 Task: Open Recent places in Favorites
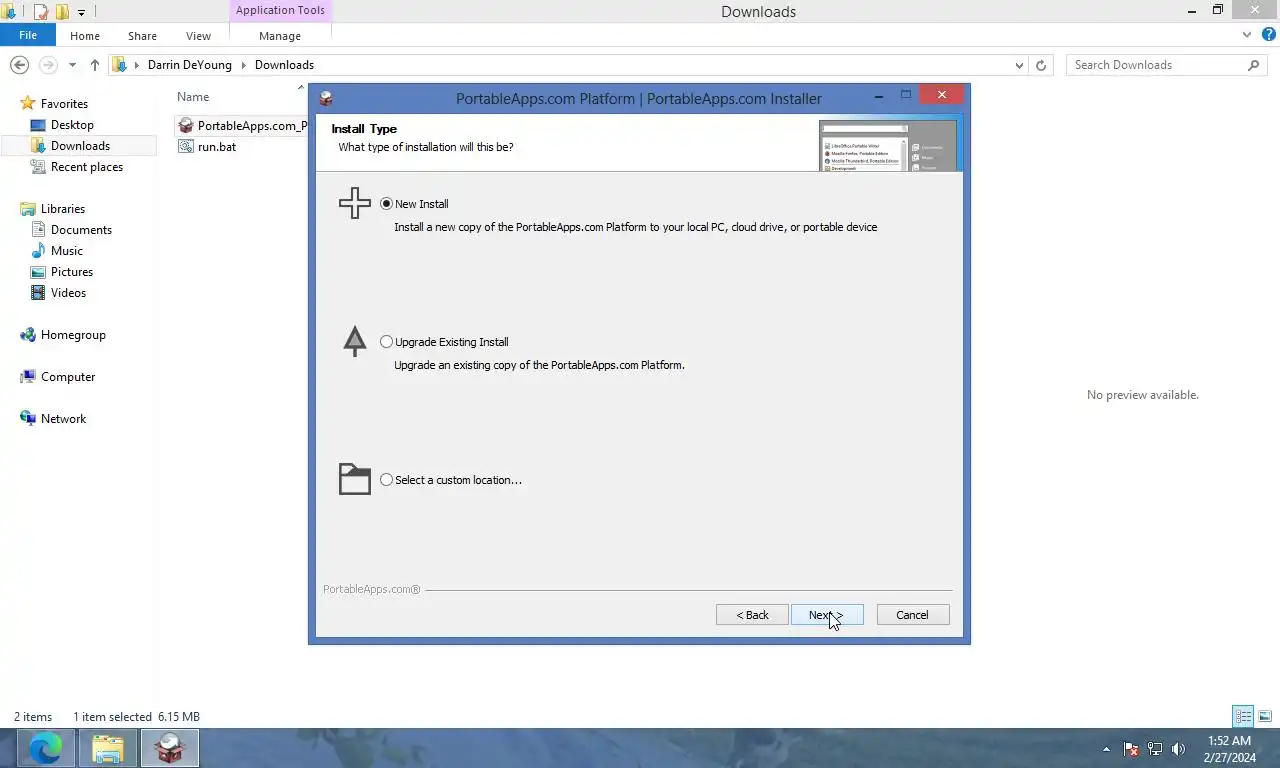87,167
